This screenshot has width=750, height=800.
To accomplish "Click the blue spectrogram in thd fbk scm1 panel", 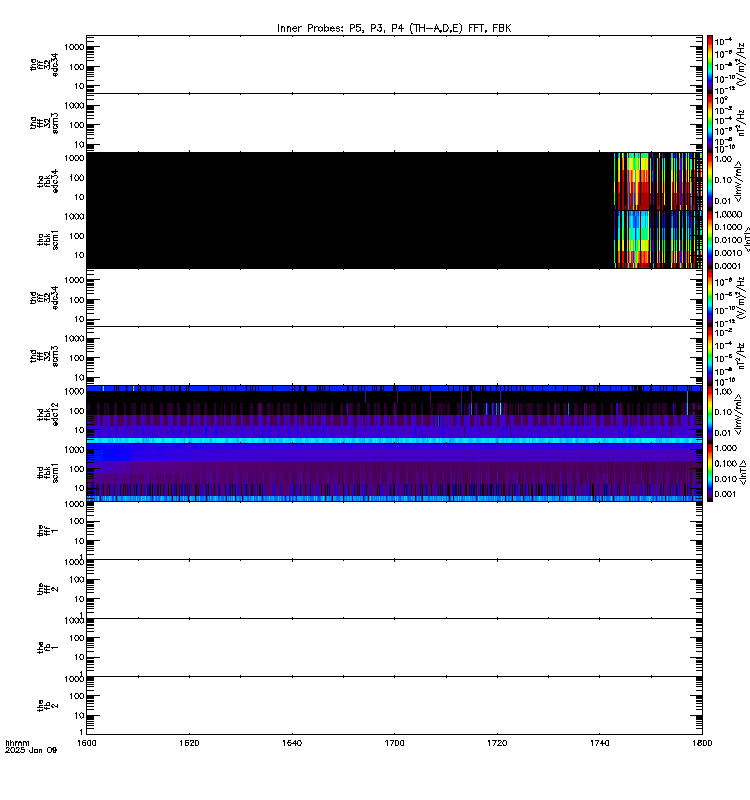I will pyautogui.click(x=394, y=472).
